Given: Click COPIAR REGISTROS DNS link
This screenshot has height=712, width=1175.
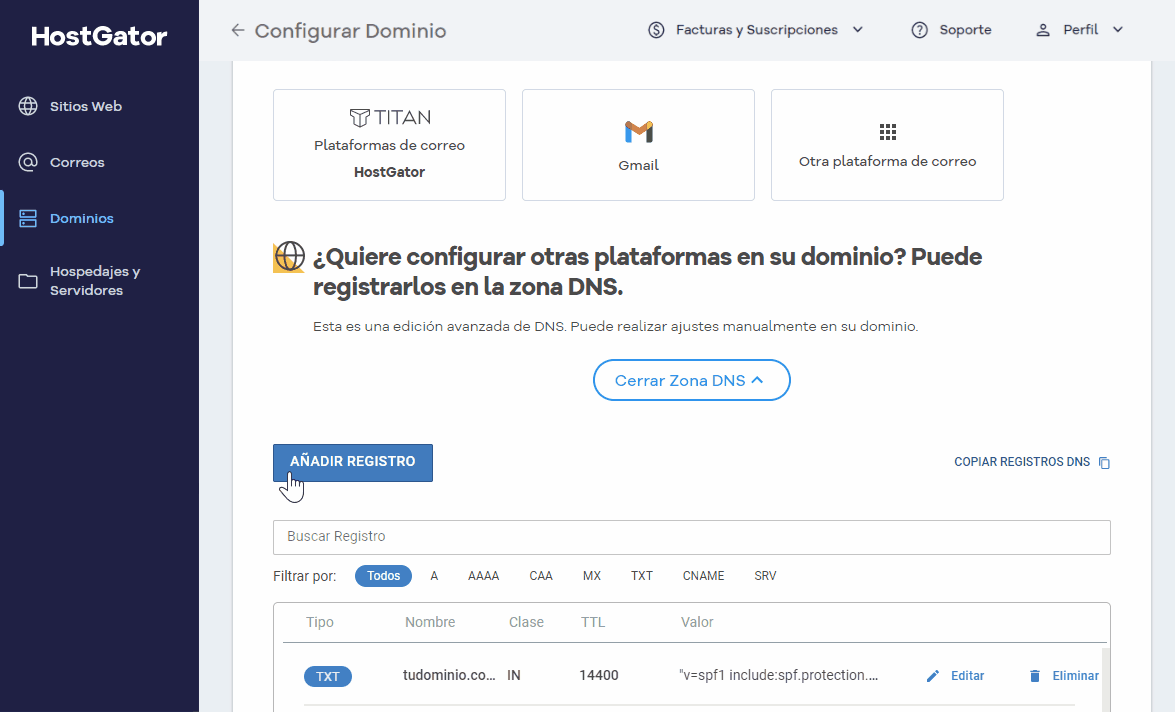Looking at the screenshot, I should click(x=1022, y=462).
